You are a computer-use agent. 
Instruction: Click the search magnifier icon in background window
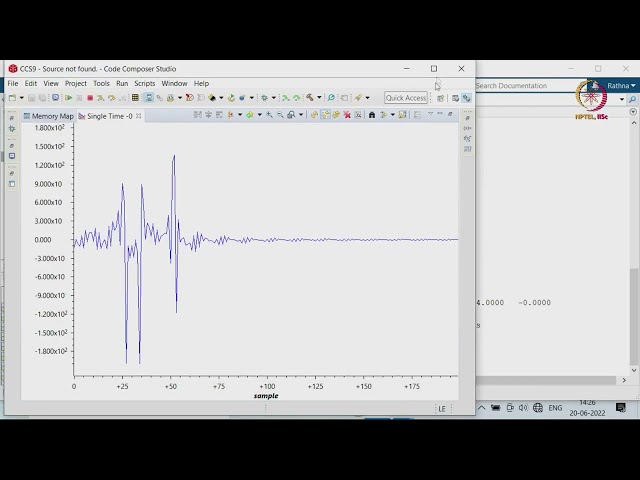click(633, 99)
